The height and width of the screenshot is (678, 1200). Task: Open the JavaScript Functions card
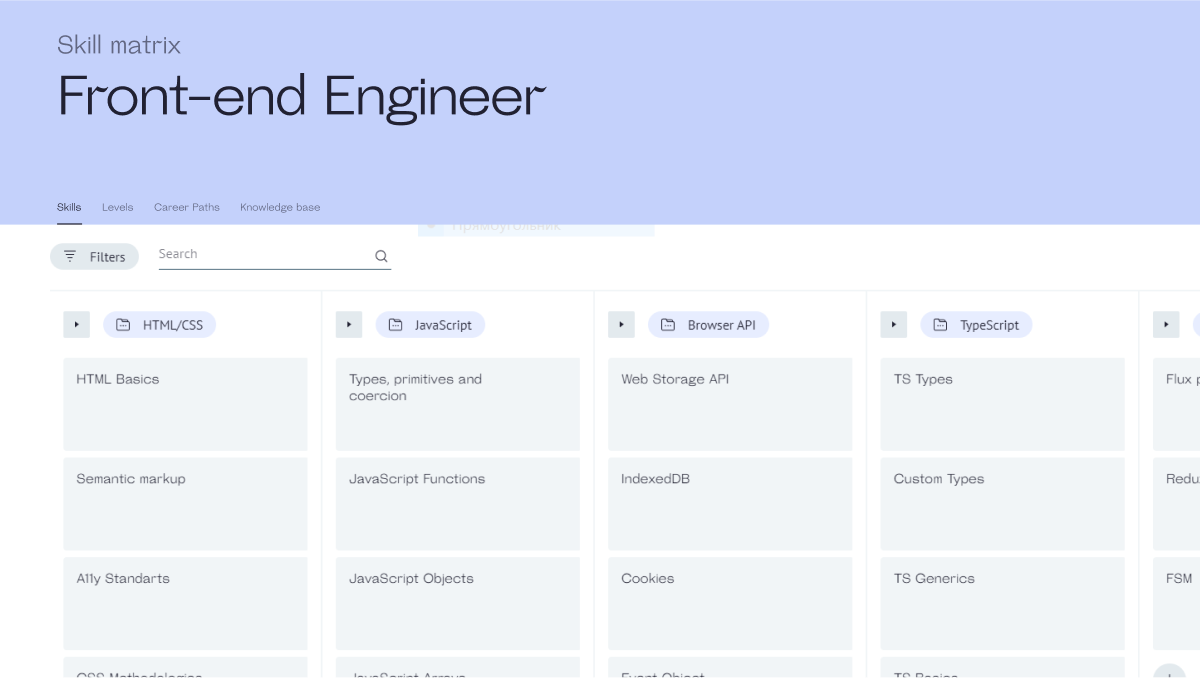[458, 504]
